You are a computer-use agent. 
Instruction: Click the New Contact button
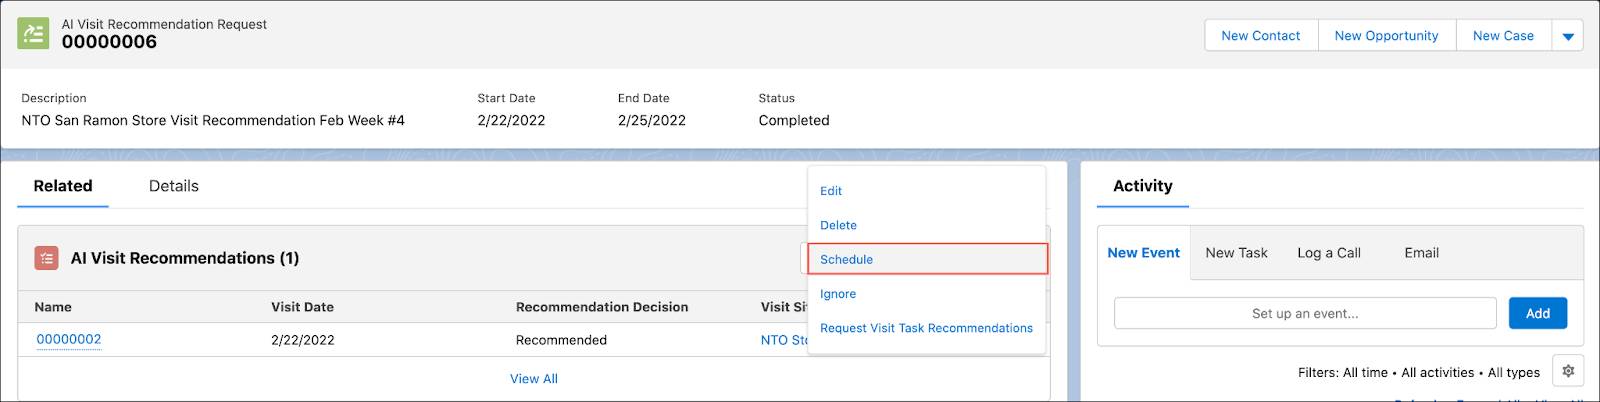click(x=1261, y=36)
